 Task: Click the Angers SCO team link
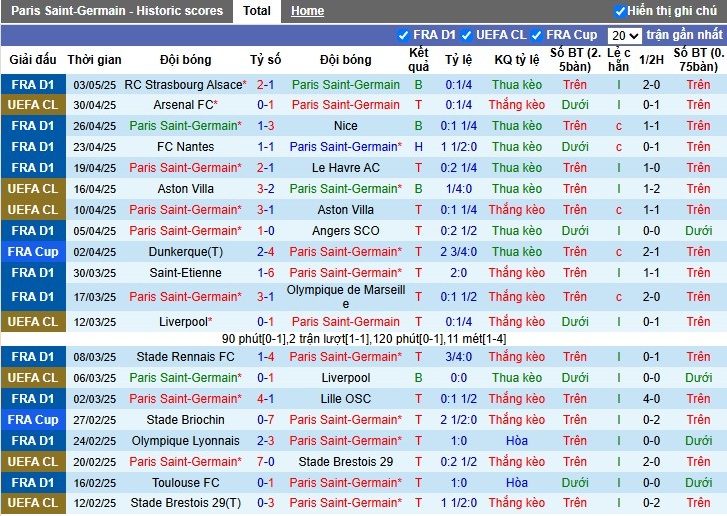pos(345,231)
